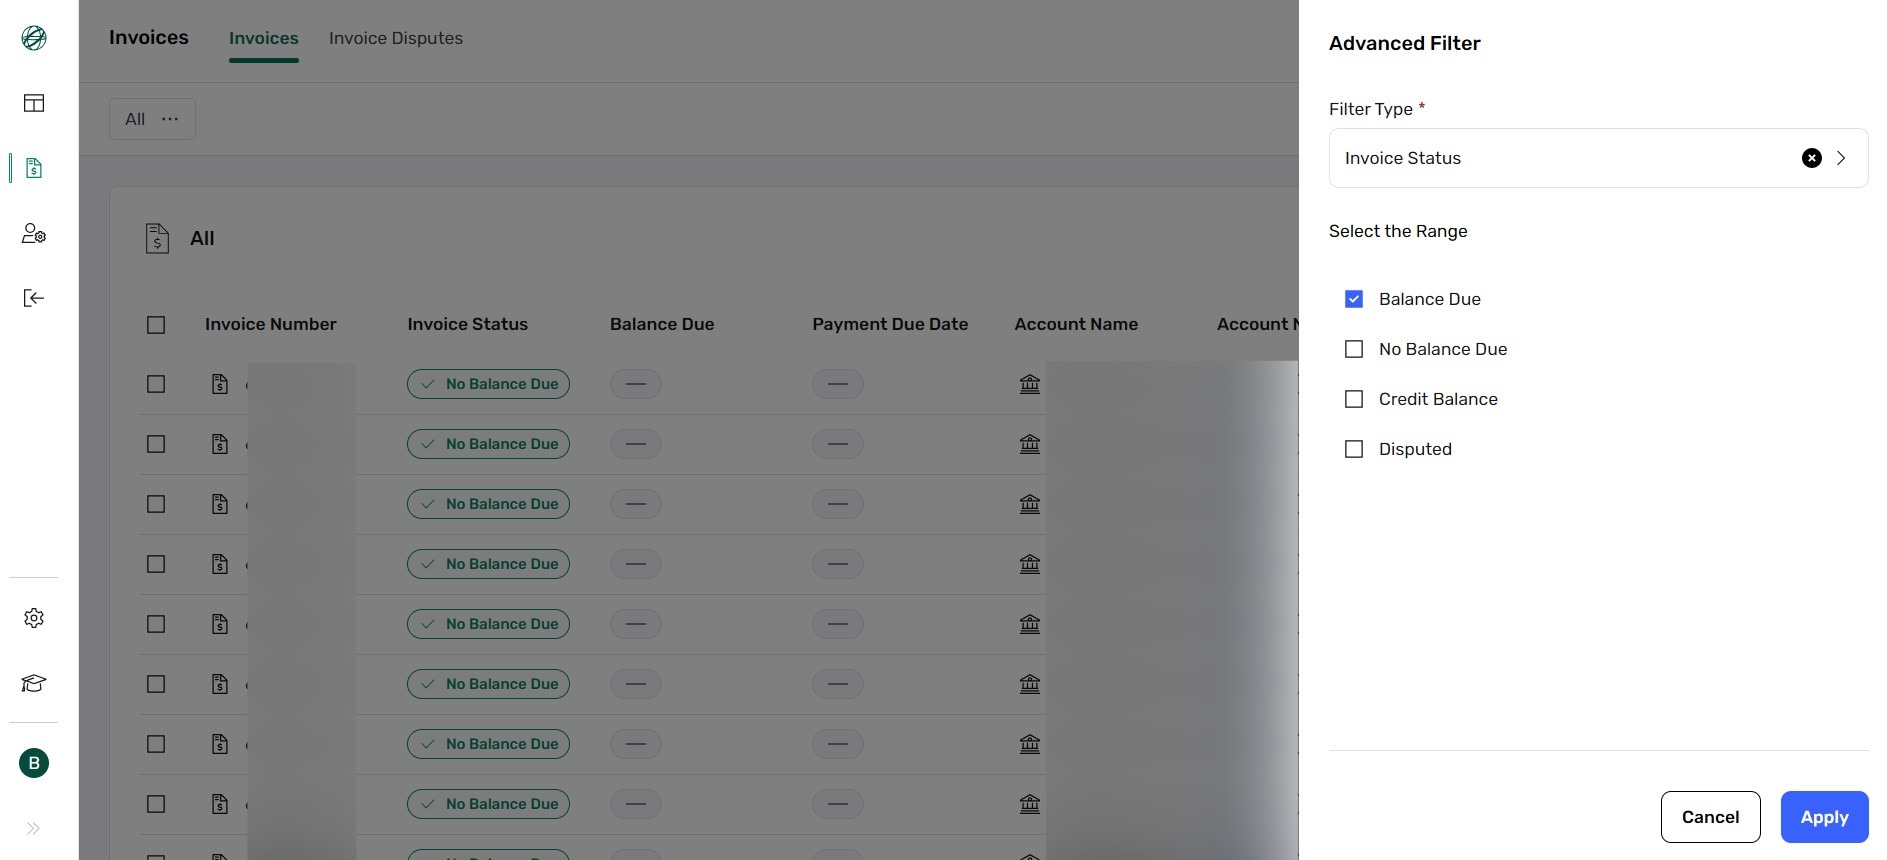Cancel the Advanced Filter panel

(x=1710, y=817)
